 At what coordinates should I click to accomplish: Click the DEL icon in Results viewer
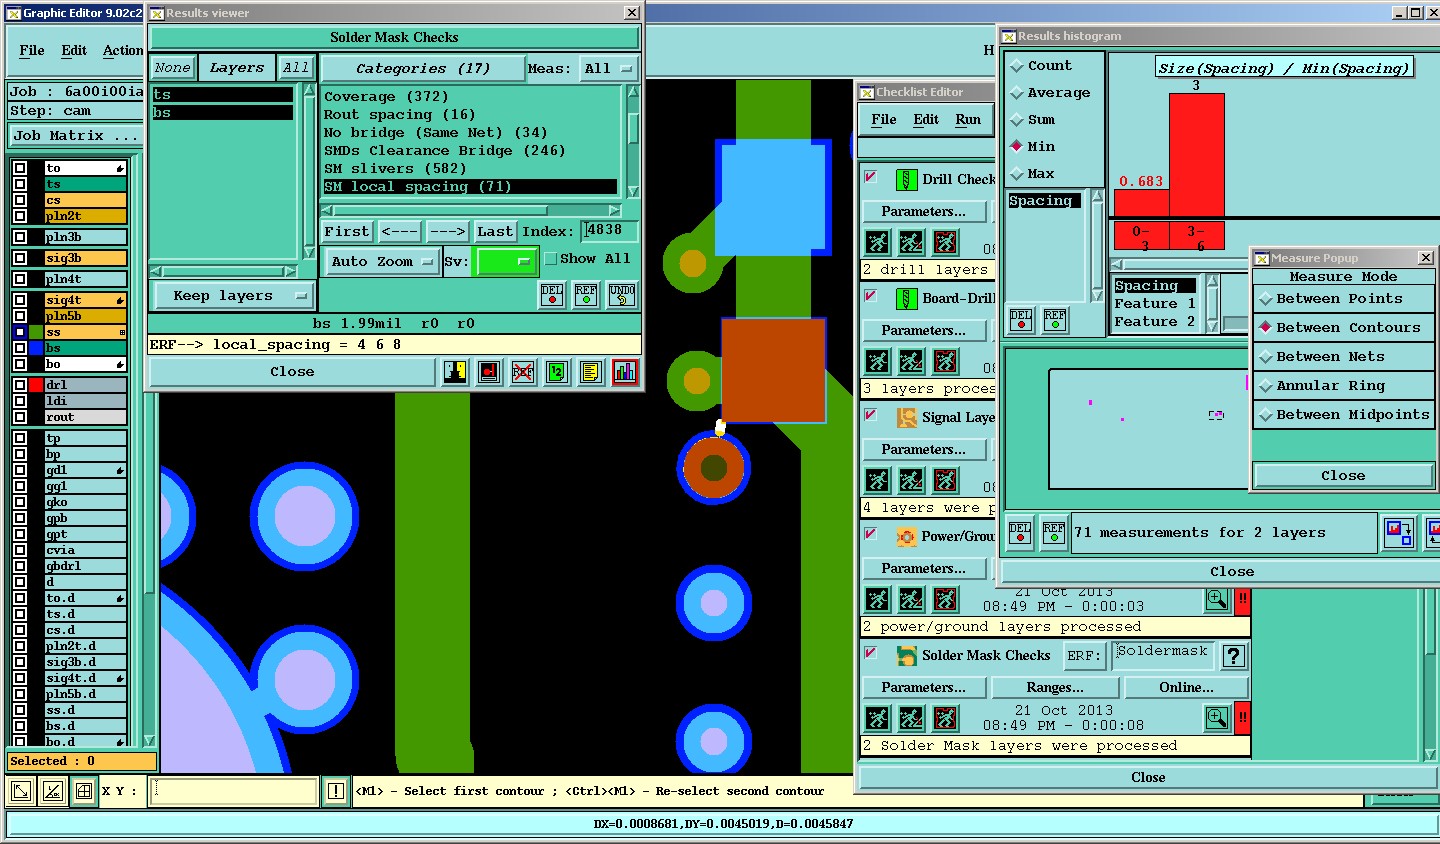click(552, 294)
